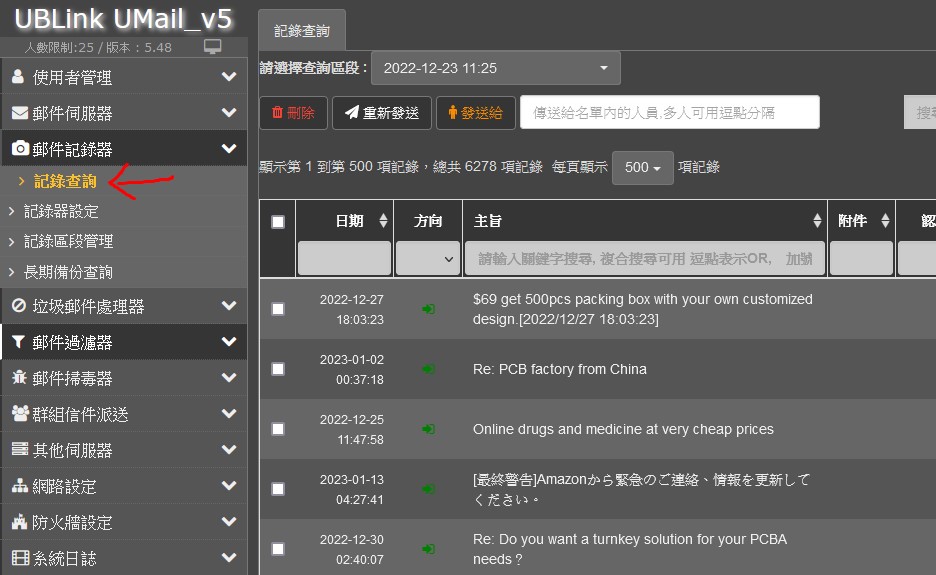
Task: Switch to the 記錄查詢 tab
Action: pos(301,30)
